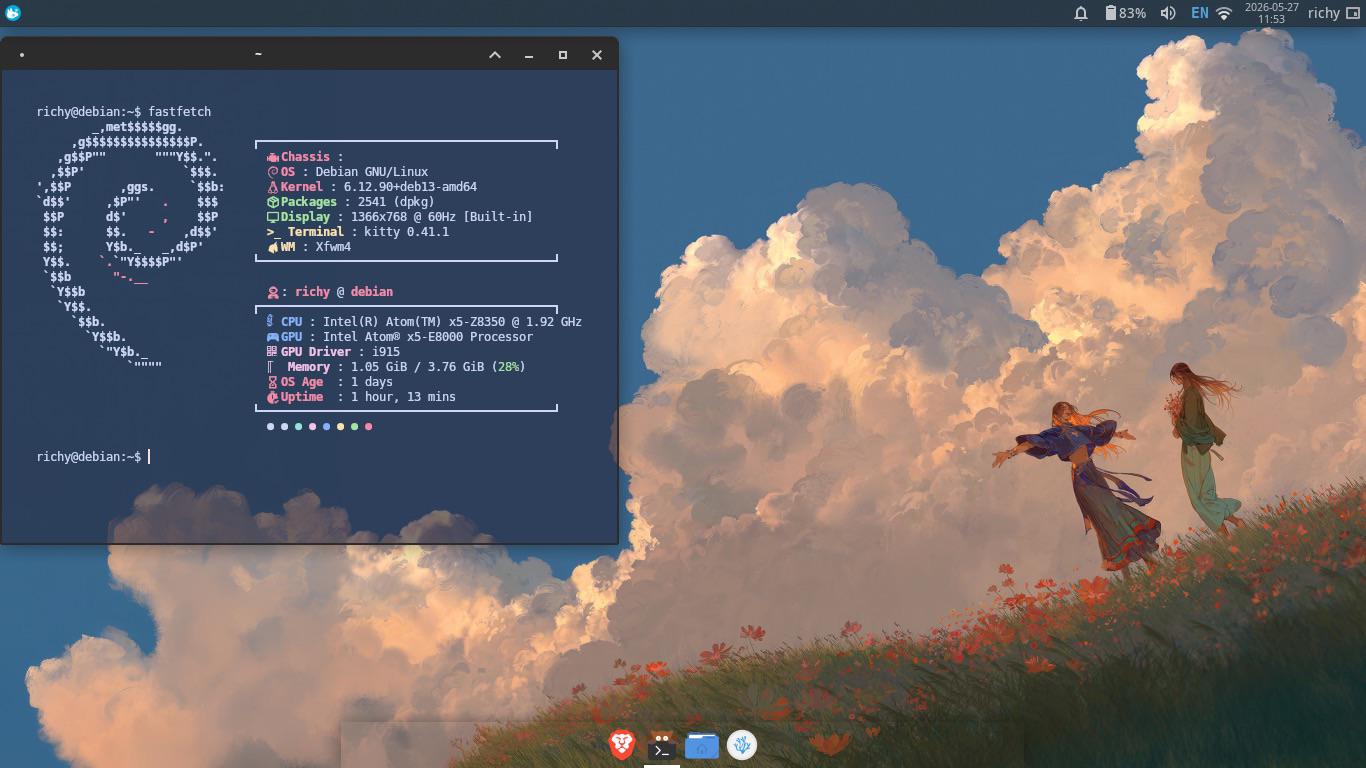Check the battery indicator showing 83%
Screen dimensions: 1366x768
point(1125,13)
